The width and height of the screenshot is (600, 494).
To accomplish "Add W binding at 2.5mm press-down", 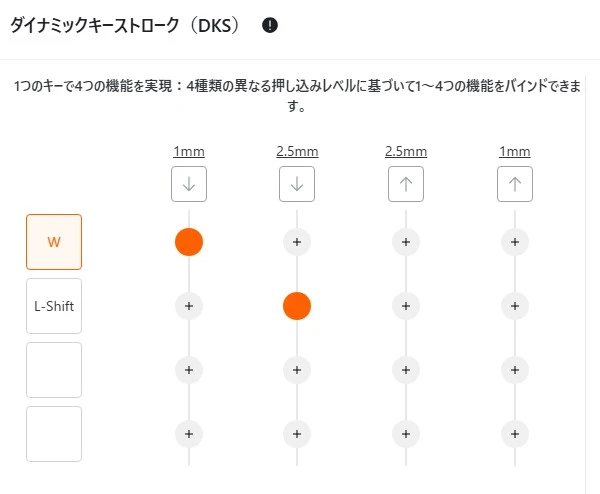I will coord(297,242).
